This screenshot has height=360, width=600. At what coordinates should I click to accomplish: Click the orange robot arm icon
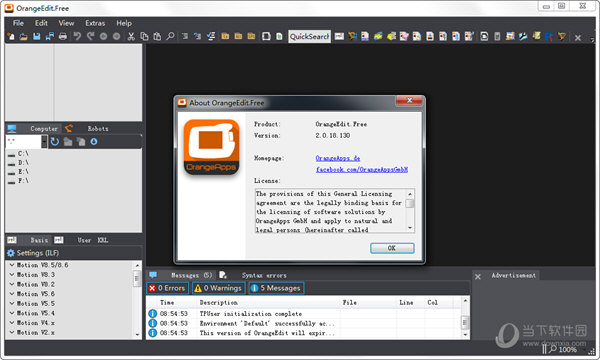69,128
